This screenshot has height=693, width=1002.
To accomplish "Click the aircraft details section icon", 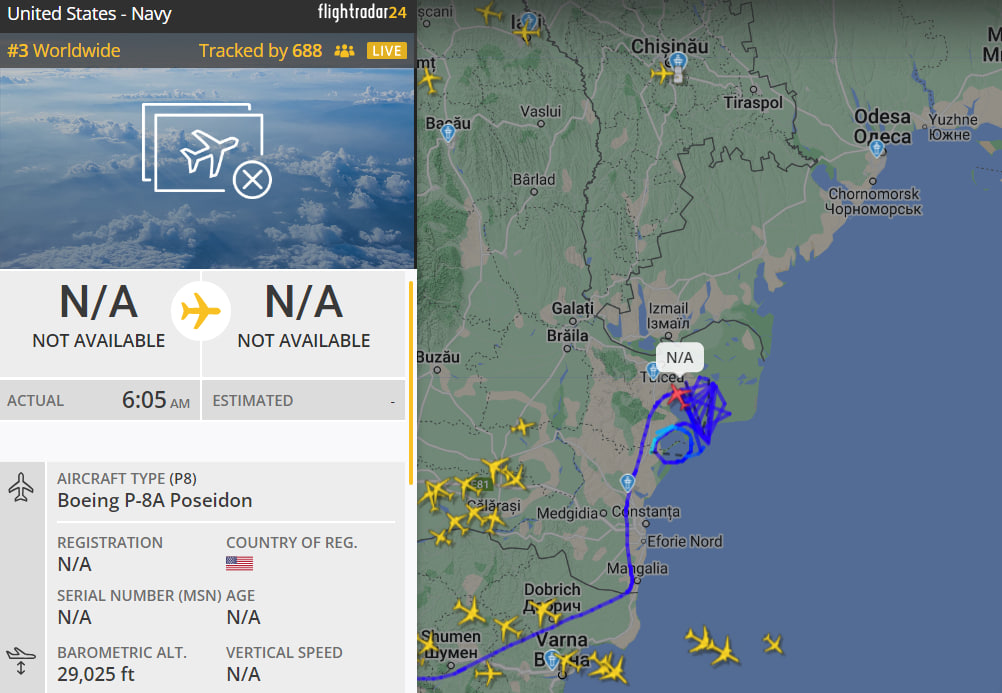I will (x=21, y=487).
